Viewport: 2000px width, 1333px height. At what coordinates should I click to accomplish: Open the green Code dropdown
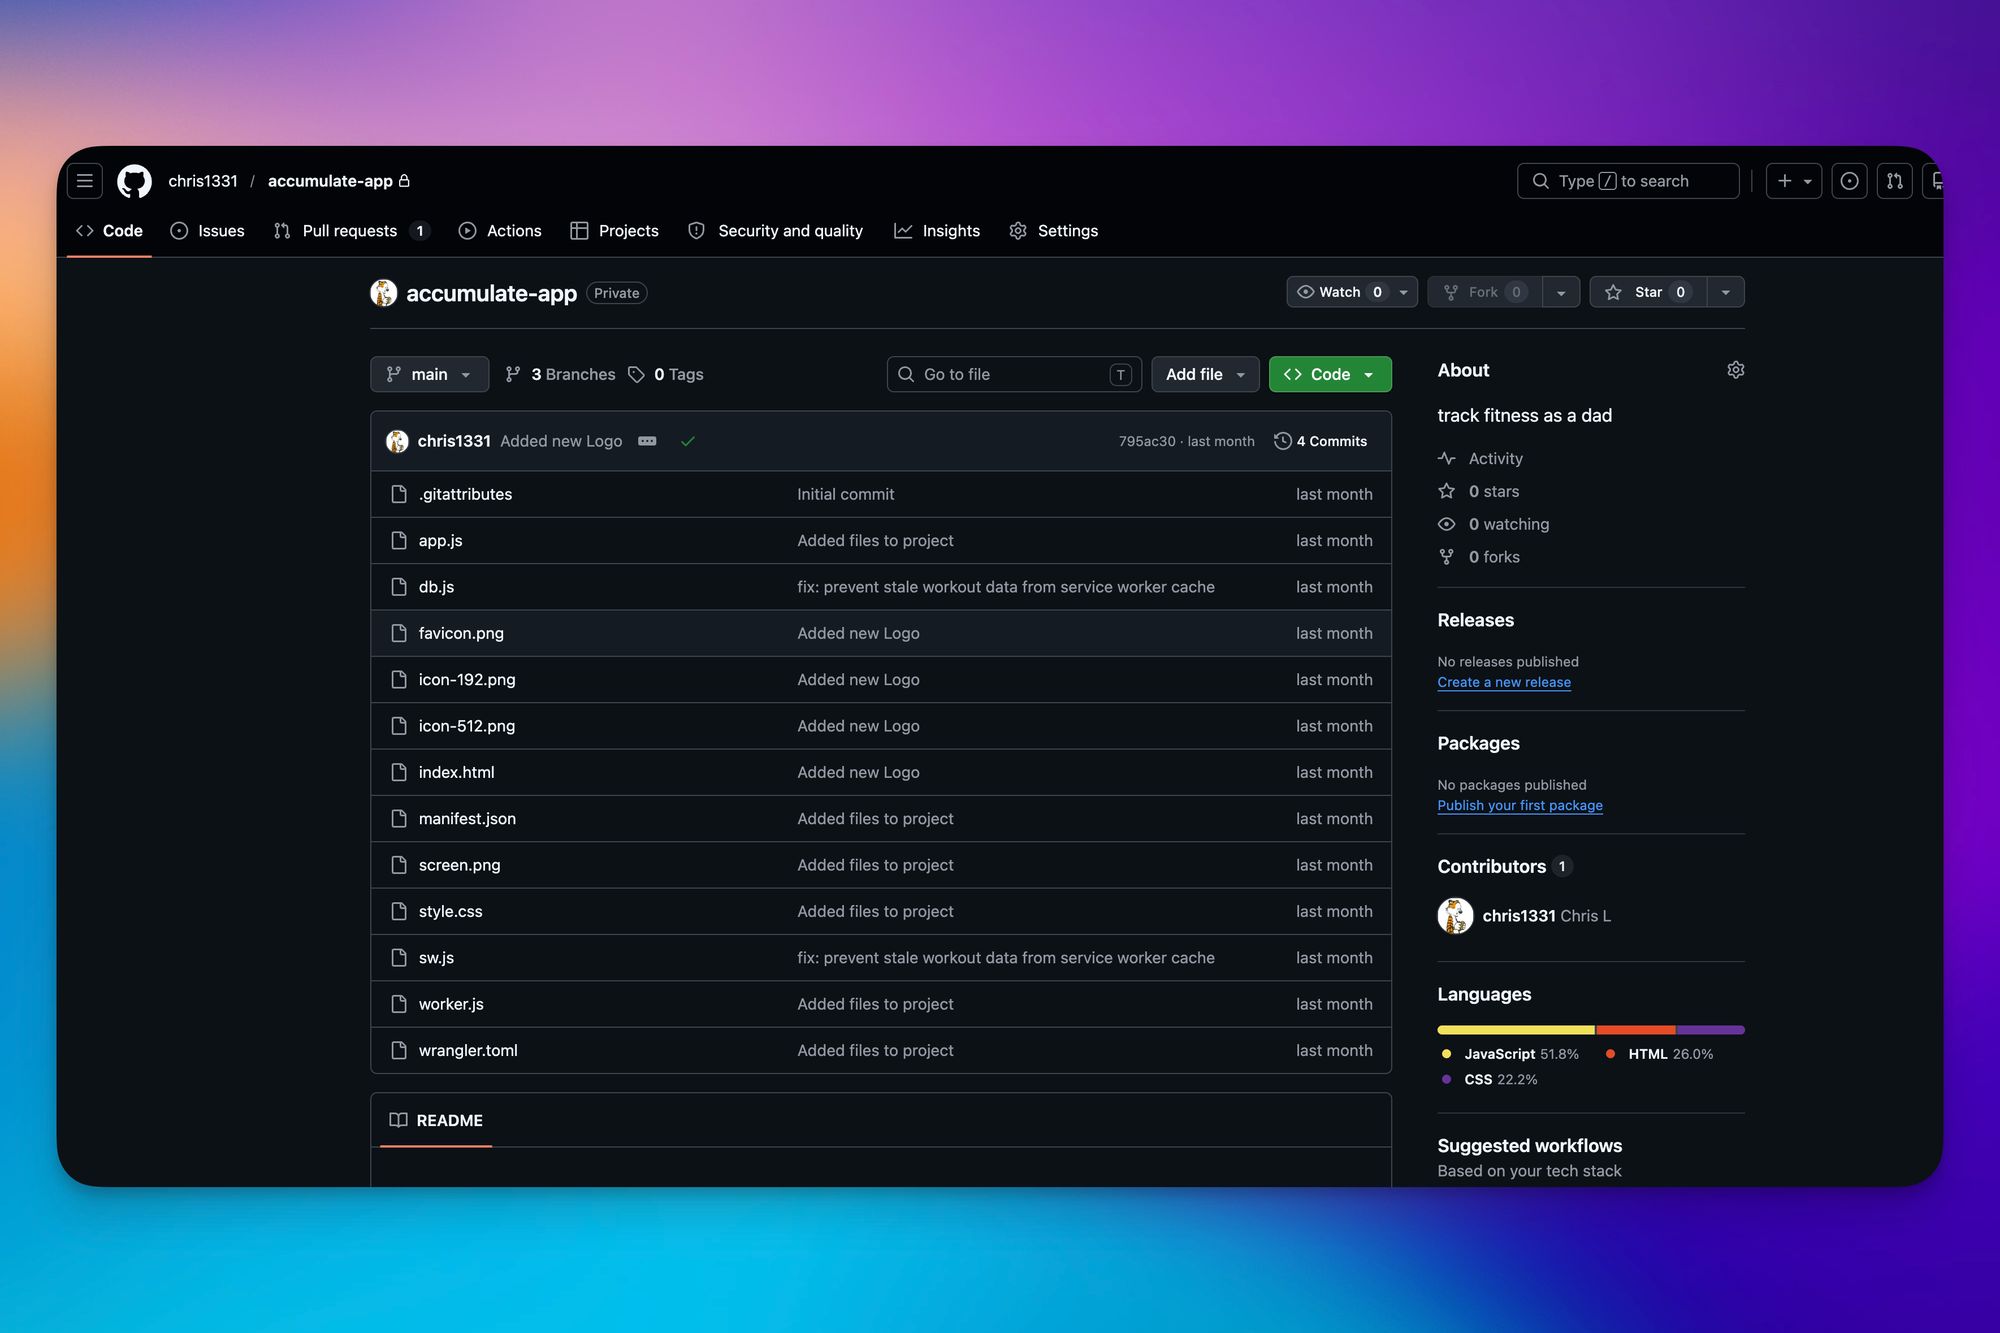click(x=1330, y=374)
